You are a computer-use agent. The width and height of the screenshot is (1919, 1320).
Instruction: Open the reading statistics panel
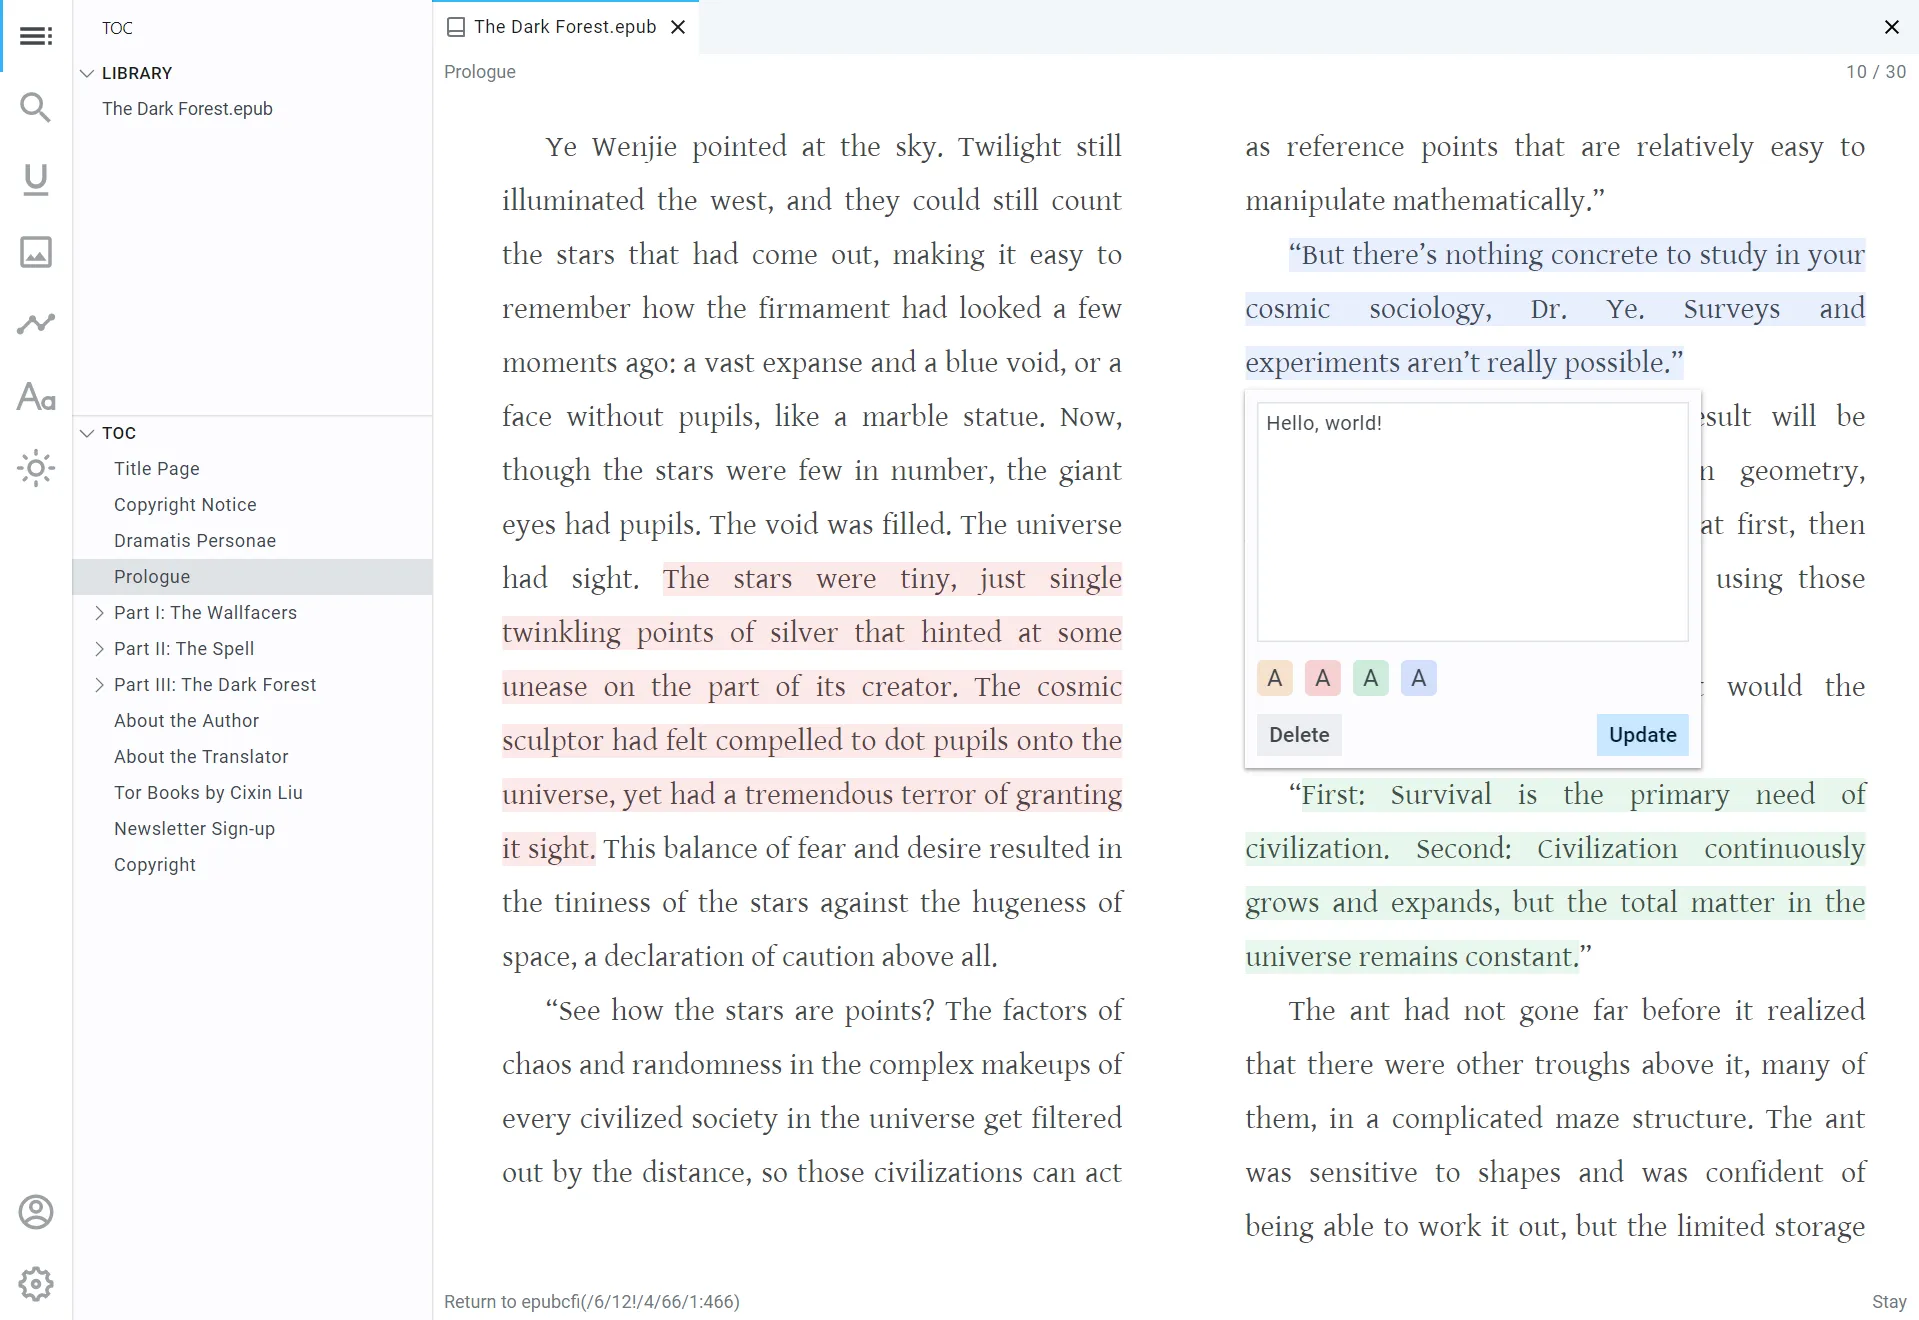(x=36, y=324)
